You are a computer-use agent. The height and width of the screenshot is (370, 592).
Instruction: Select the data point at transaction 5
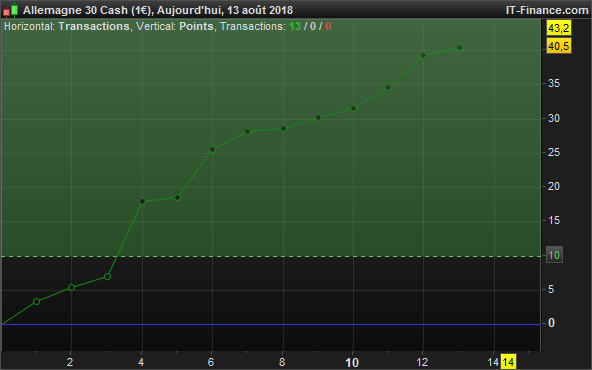(x=177, y=197)
